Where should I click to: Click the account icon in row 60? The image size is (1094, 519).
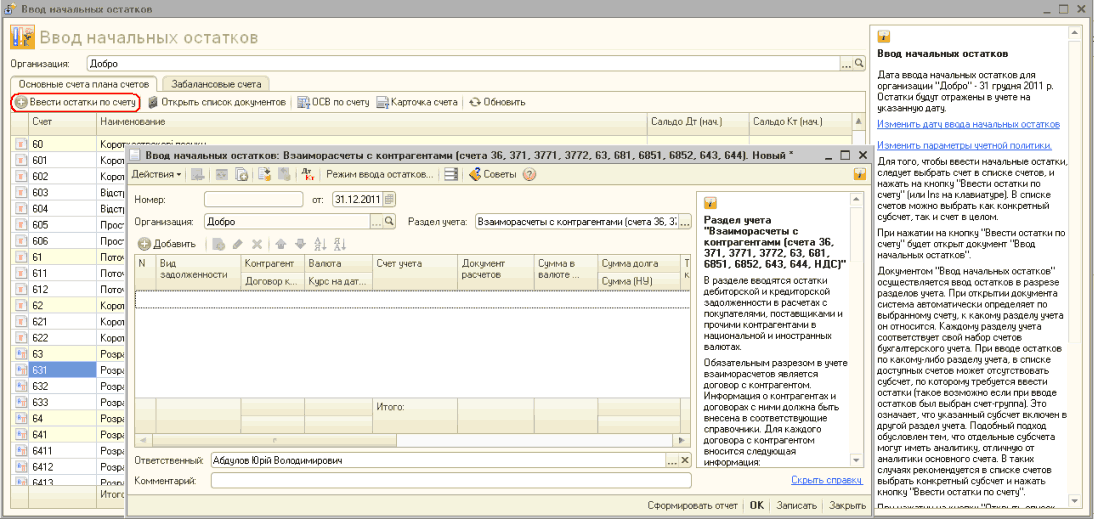[21, 144]
